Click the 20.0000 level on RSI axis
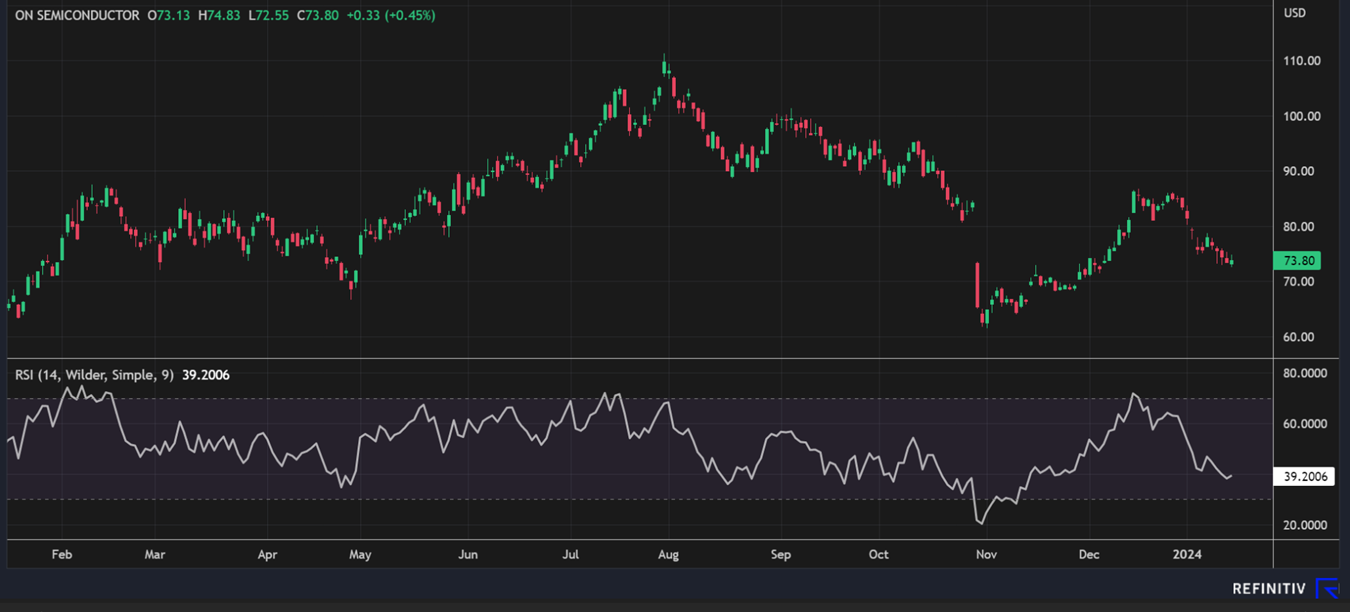Screen dimensions: 1350x612 click(1305, 525)
